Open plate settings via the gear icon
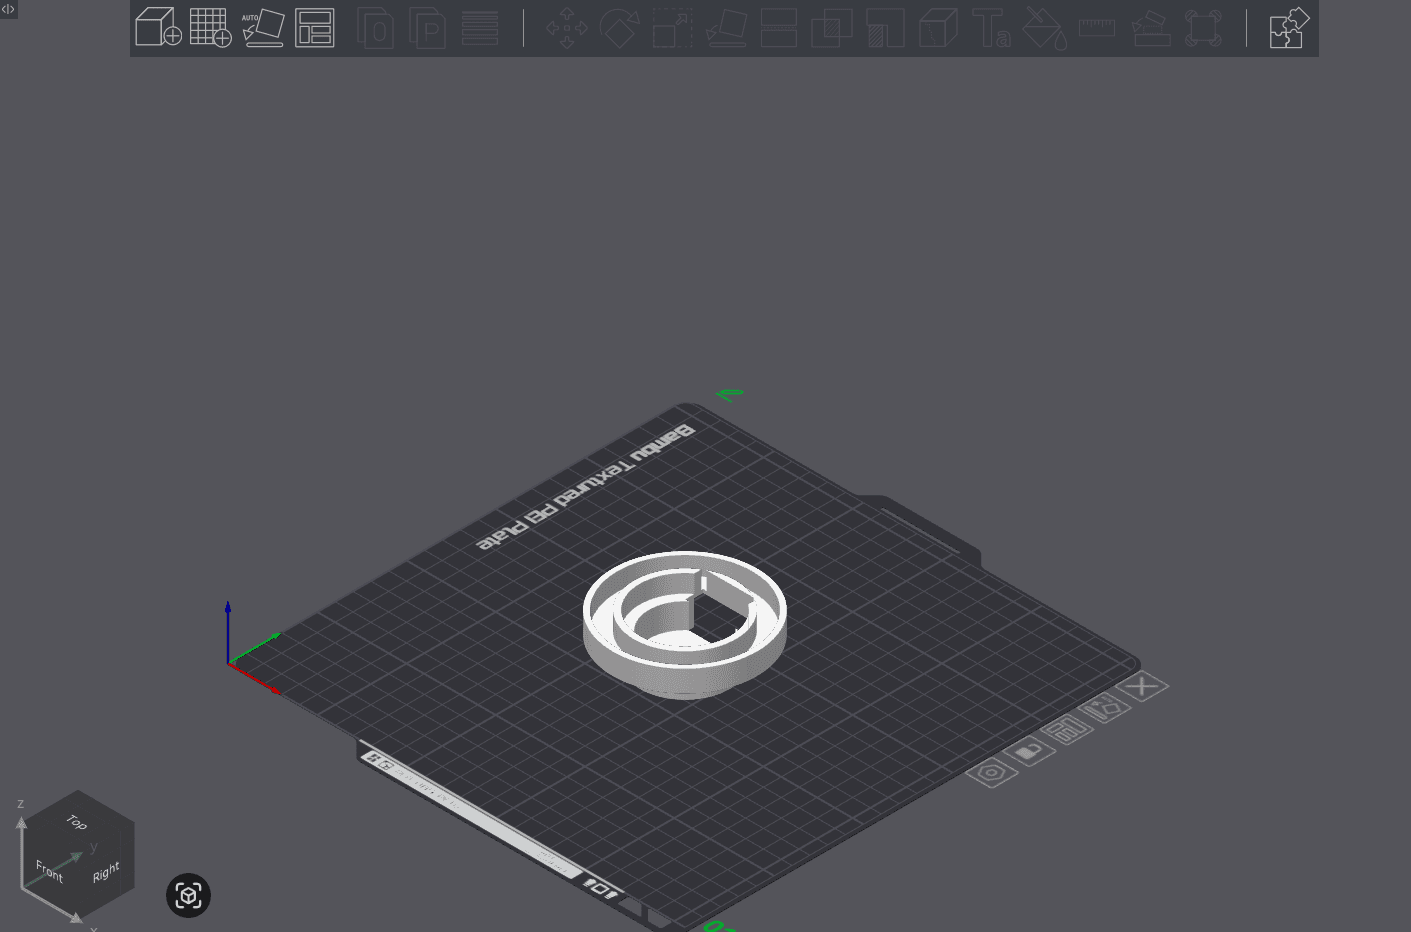The height and width of the screenshot is (932, 1411). 992,773
